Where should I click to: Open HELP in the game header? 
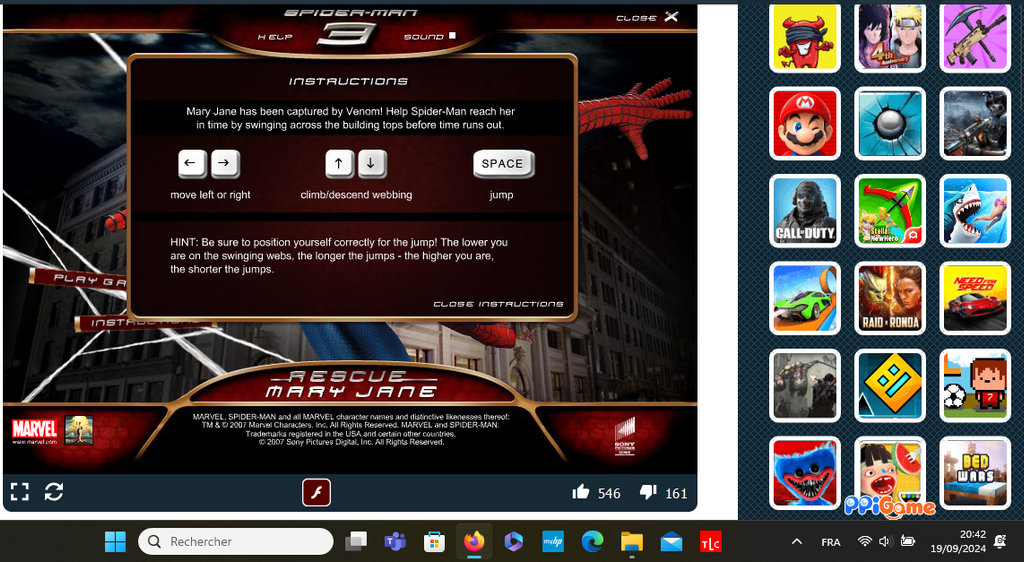tap(275, 37)
